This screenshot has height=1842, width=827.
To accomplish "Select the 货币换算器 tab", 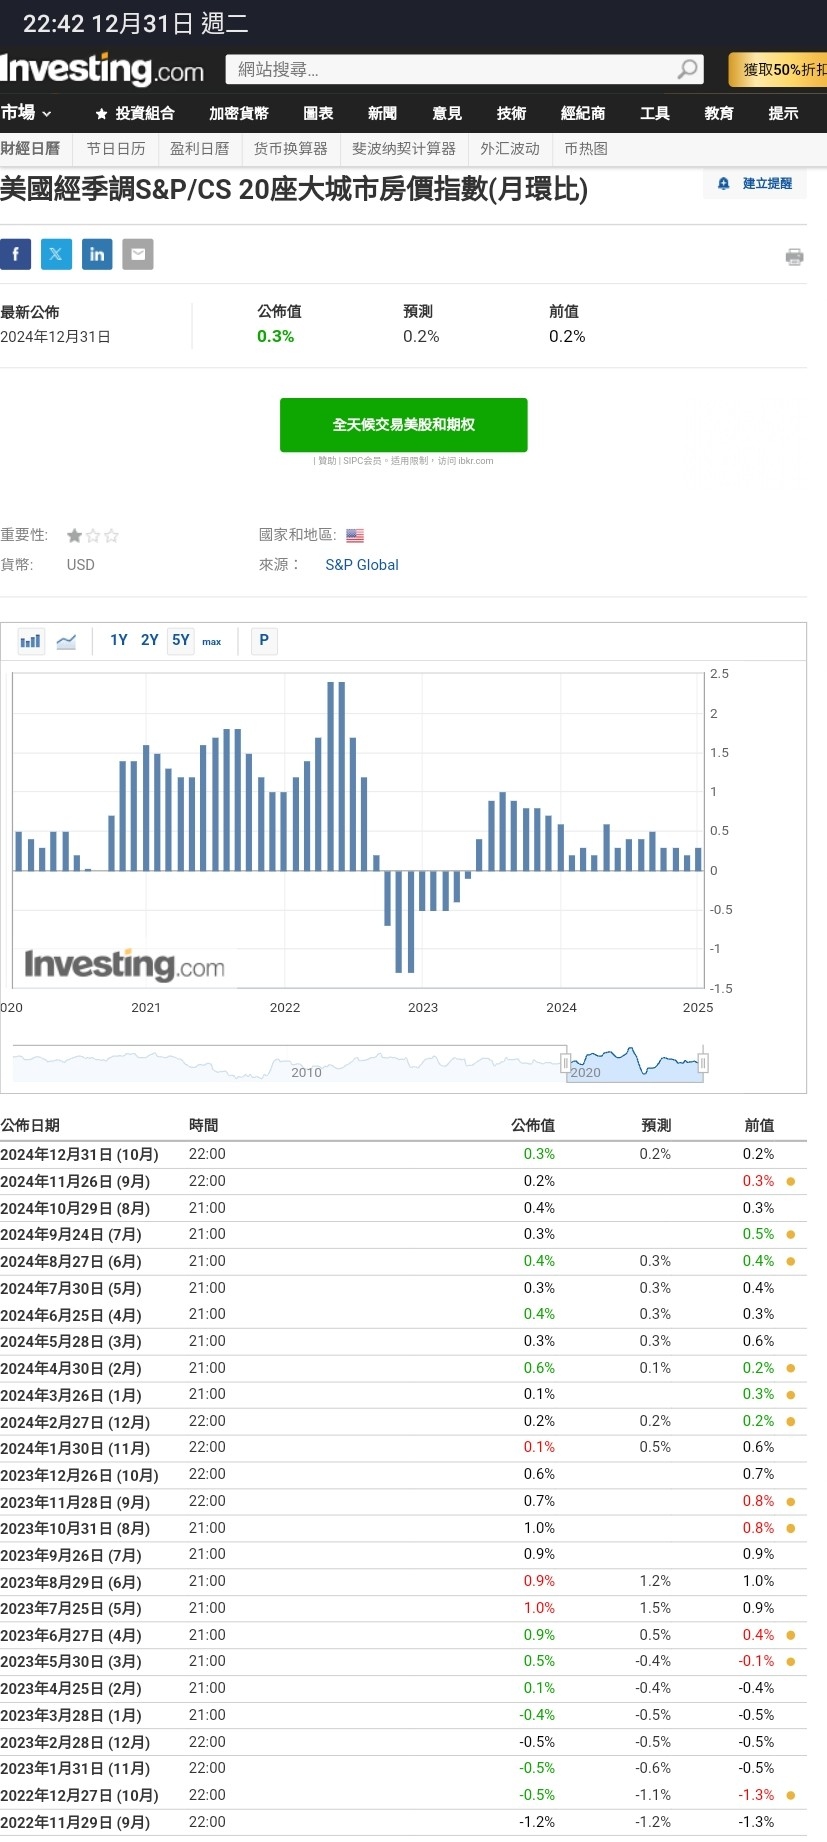I will pos(290,149).
